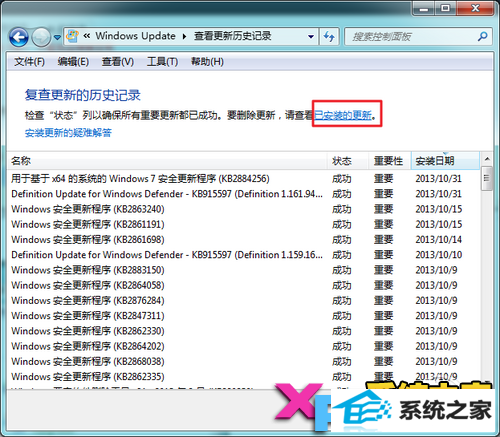This screenshot has height=437, width=500.
Task: Open the address bar history dropdown
Action: coord(311,36)
